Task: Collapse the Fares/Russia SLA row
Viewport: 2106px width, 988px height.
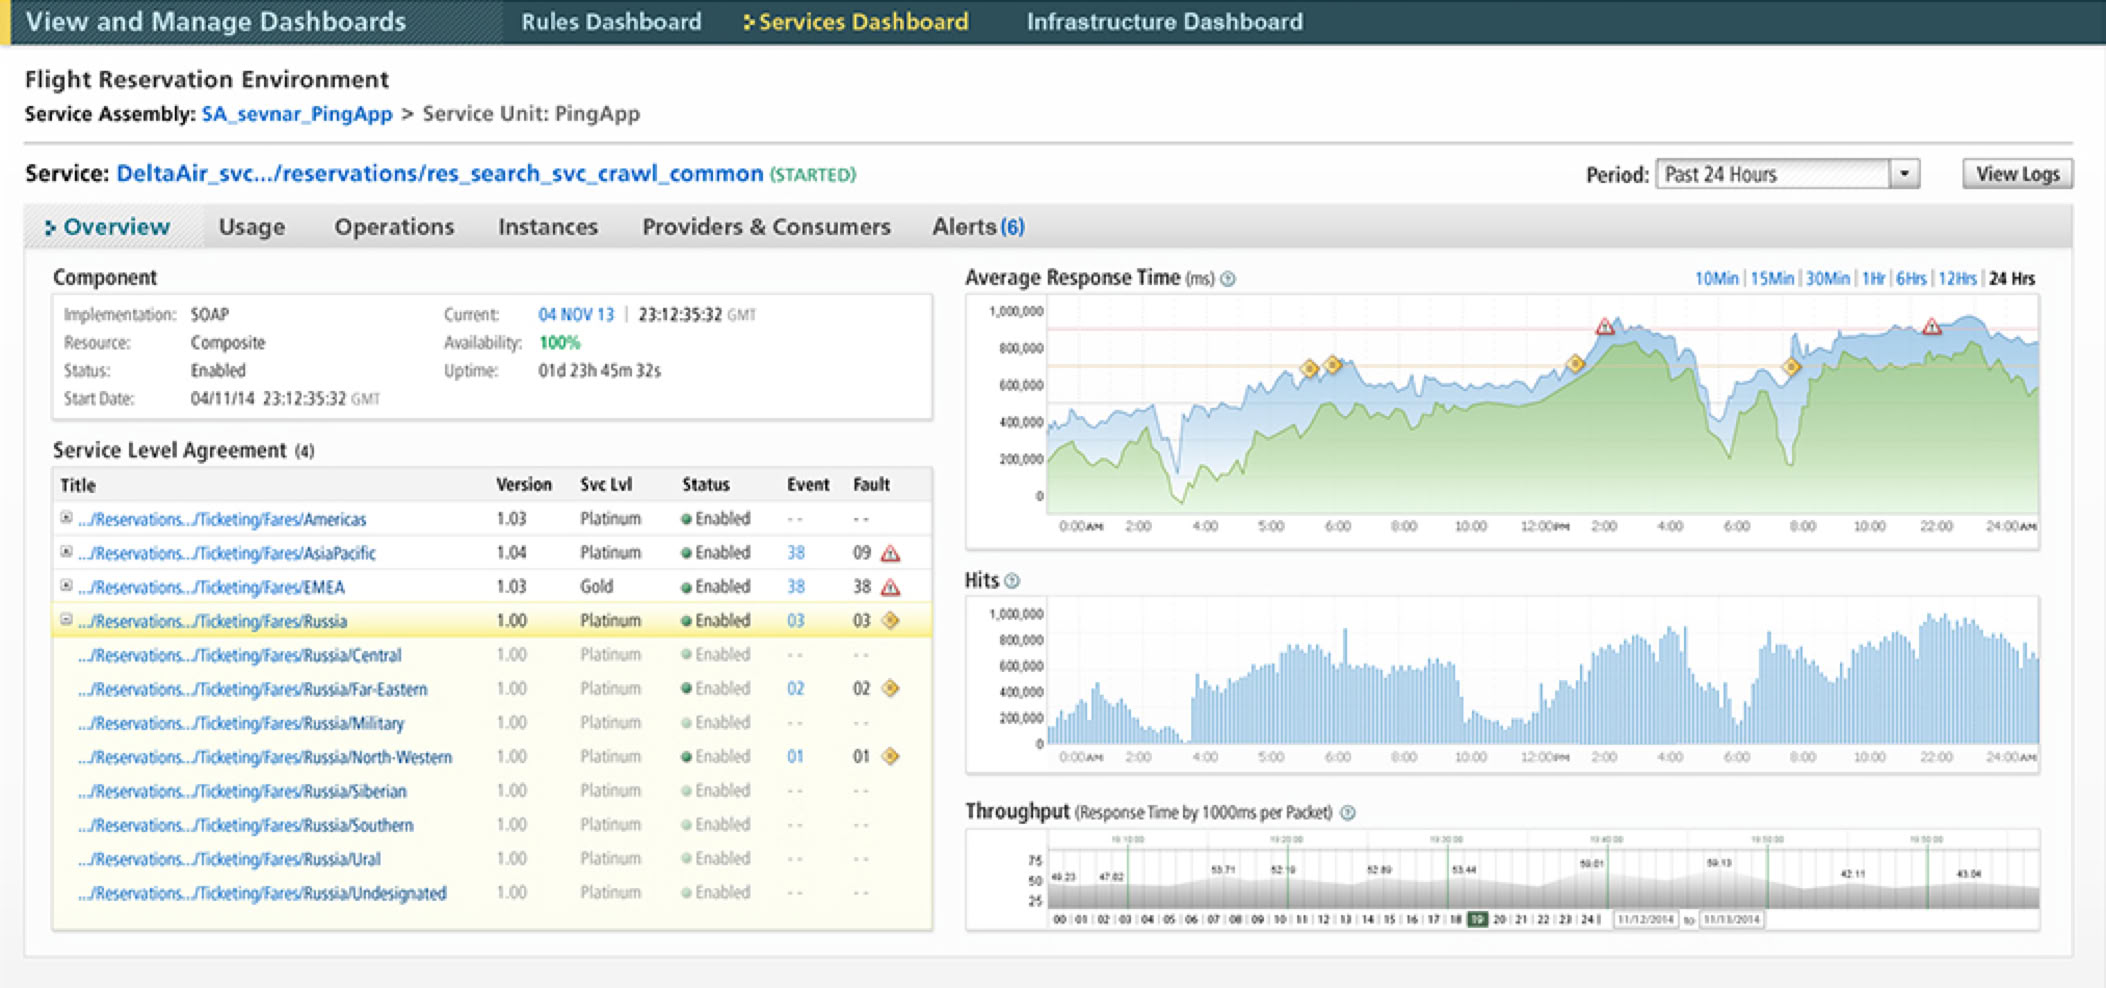Action: point(66,620)
